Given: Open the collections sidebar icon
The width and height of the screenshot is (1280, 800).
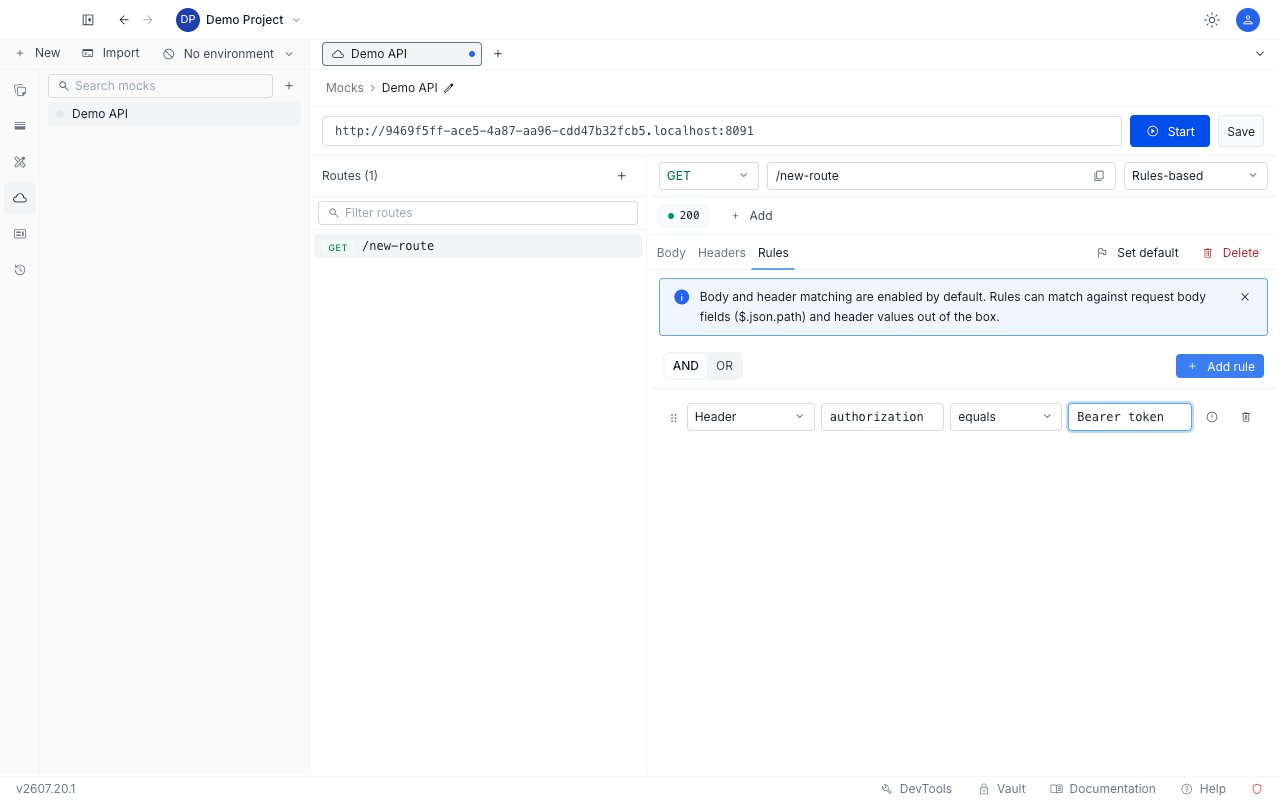Looking at the screenshot, I should pyautogui.click(x=20, y=90).
